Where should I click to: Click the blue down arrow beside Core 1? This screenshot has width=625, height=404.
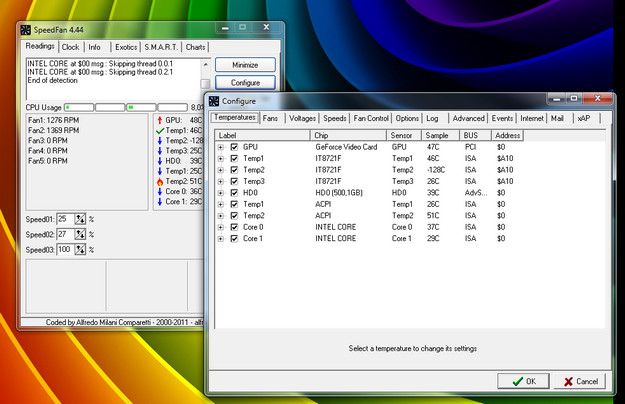[159, 202]
